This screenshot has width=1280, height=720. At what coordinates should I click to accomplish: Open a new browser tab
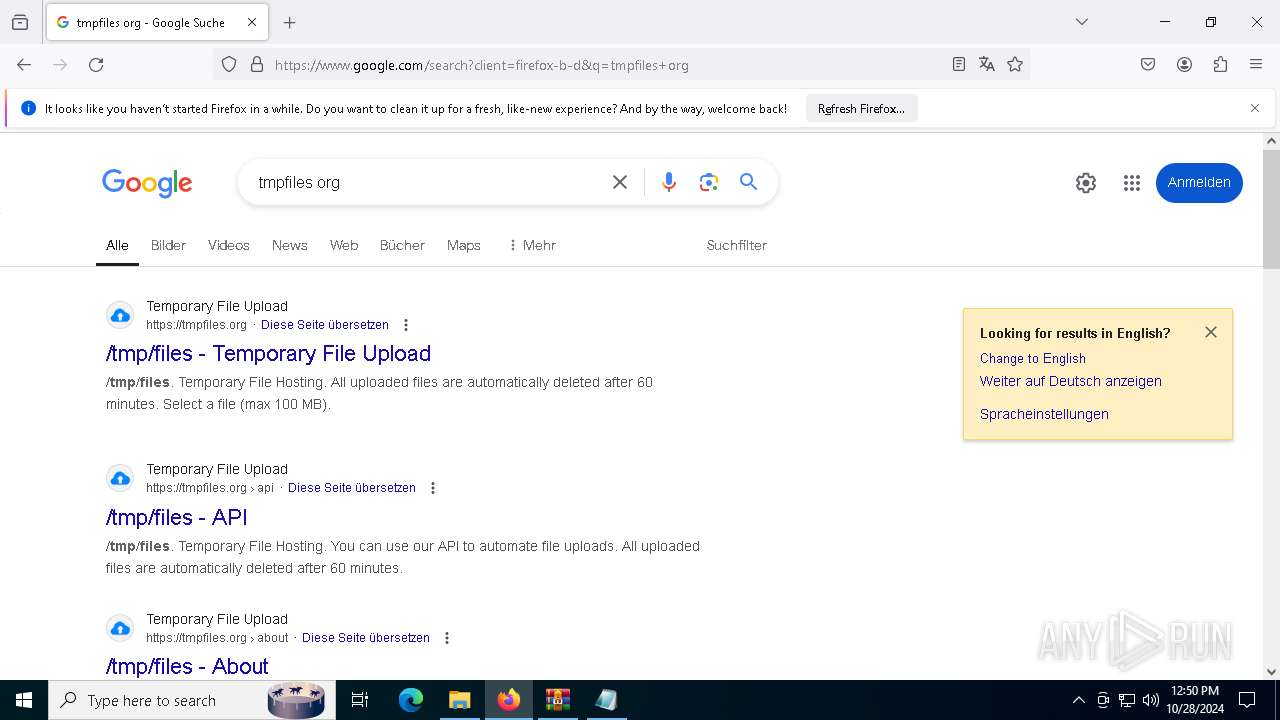(290, 22)
